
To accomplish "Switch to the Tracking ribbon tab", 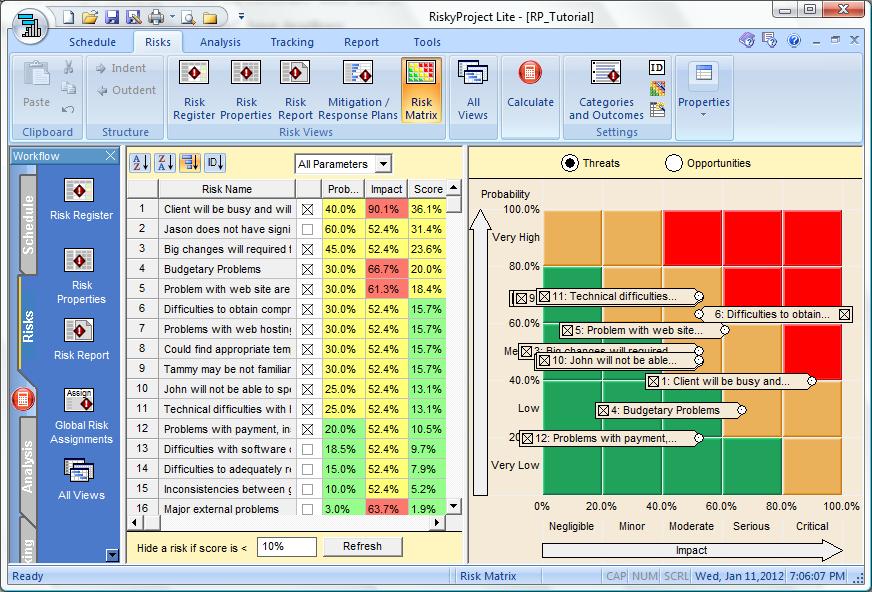I will (x=292, y=42).
